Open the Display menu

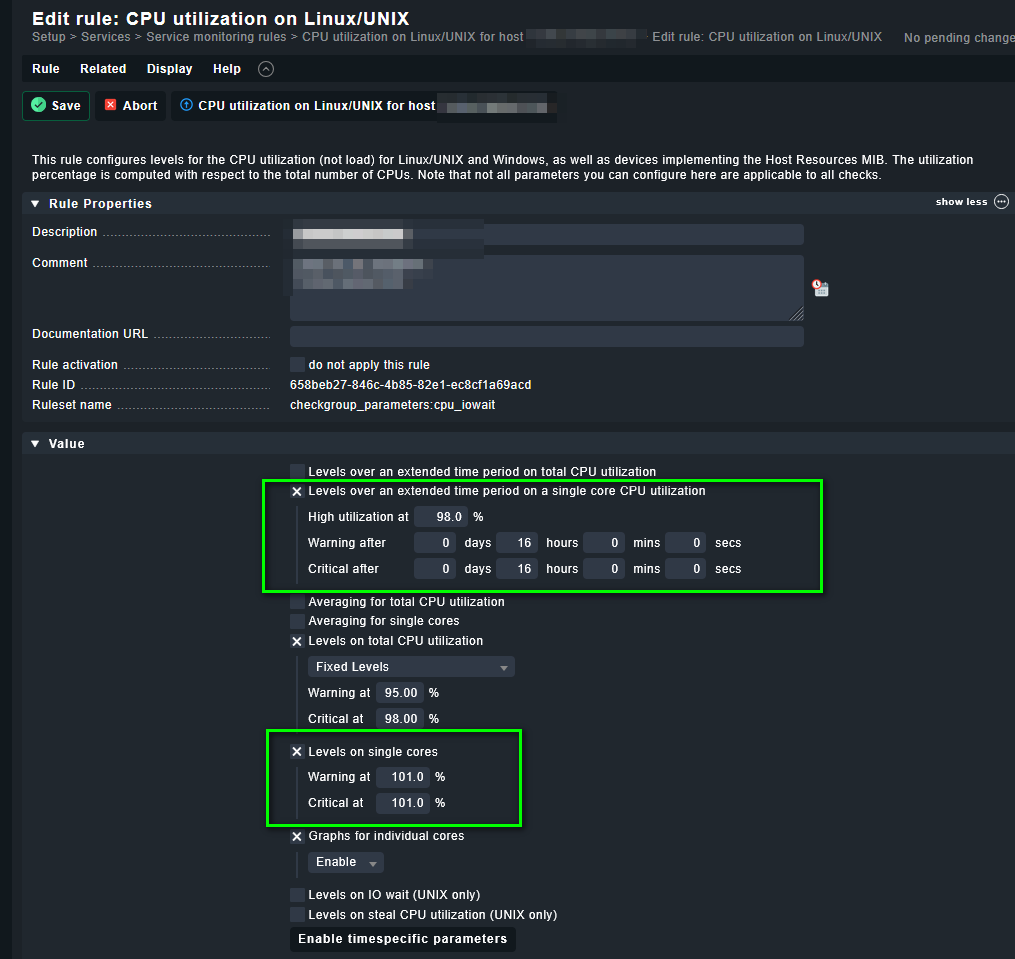point(169,69)
